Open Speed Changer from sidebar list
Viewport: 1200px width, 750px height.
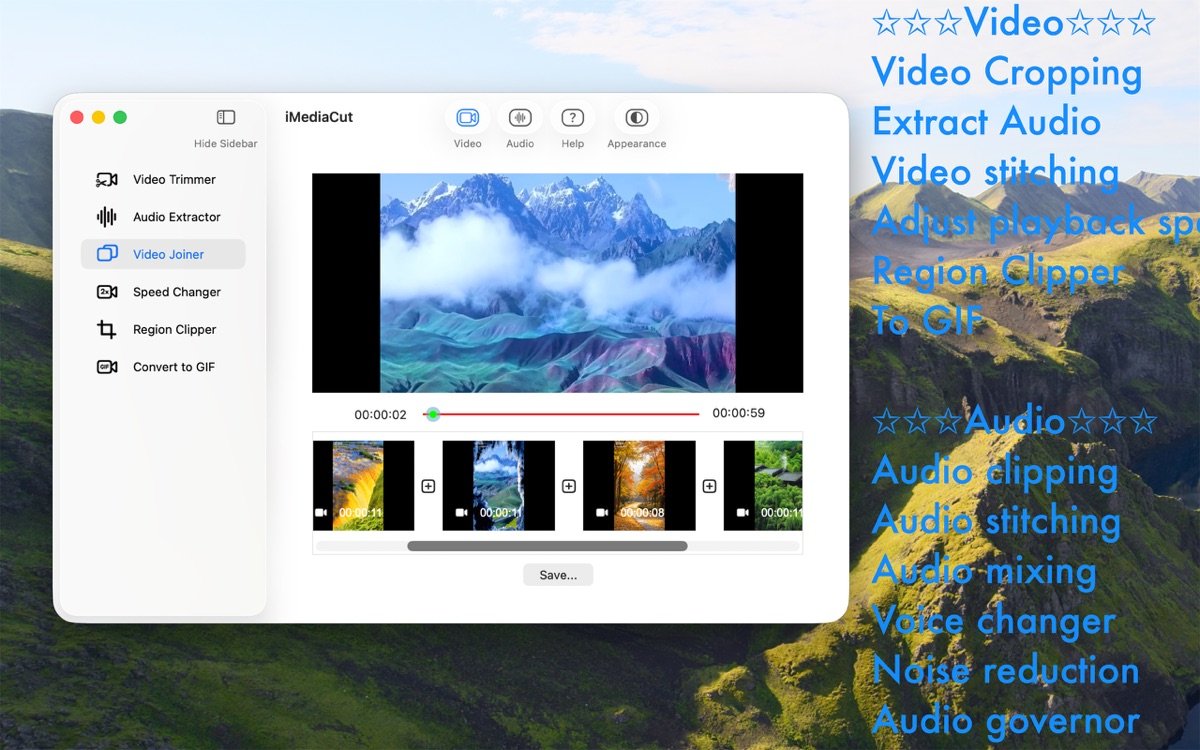point(177,292)
